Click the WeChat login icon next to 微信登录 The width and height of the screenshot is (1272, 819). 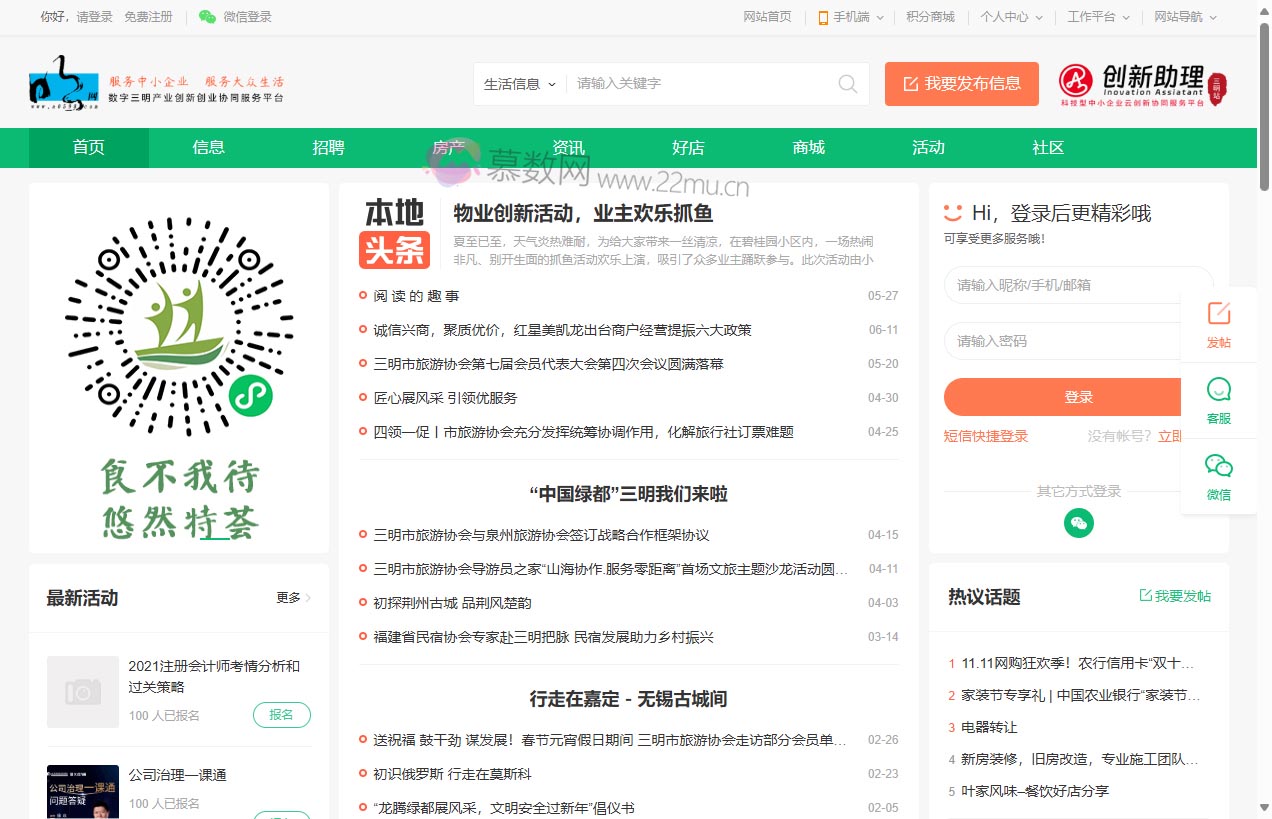pyautogui.click(x=207, y=17)
